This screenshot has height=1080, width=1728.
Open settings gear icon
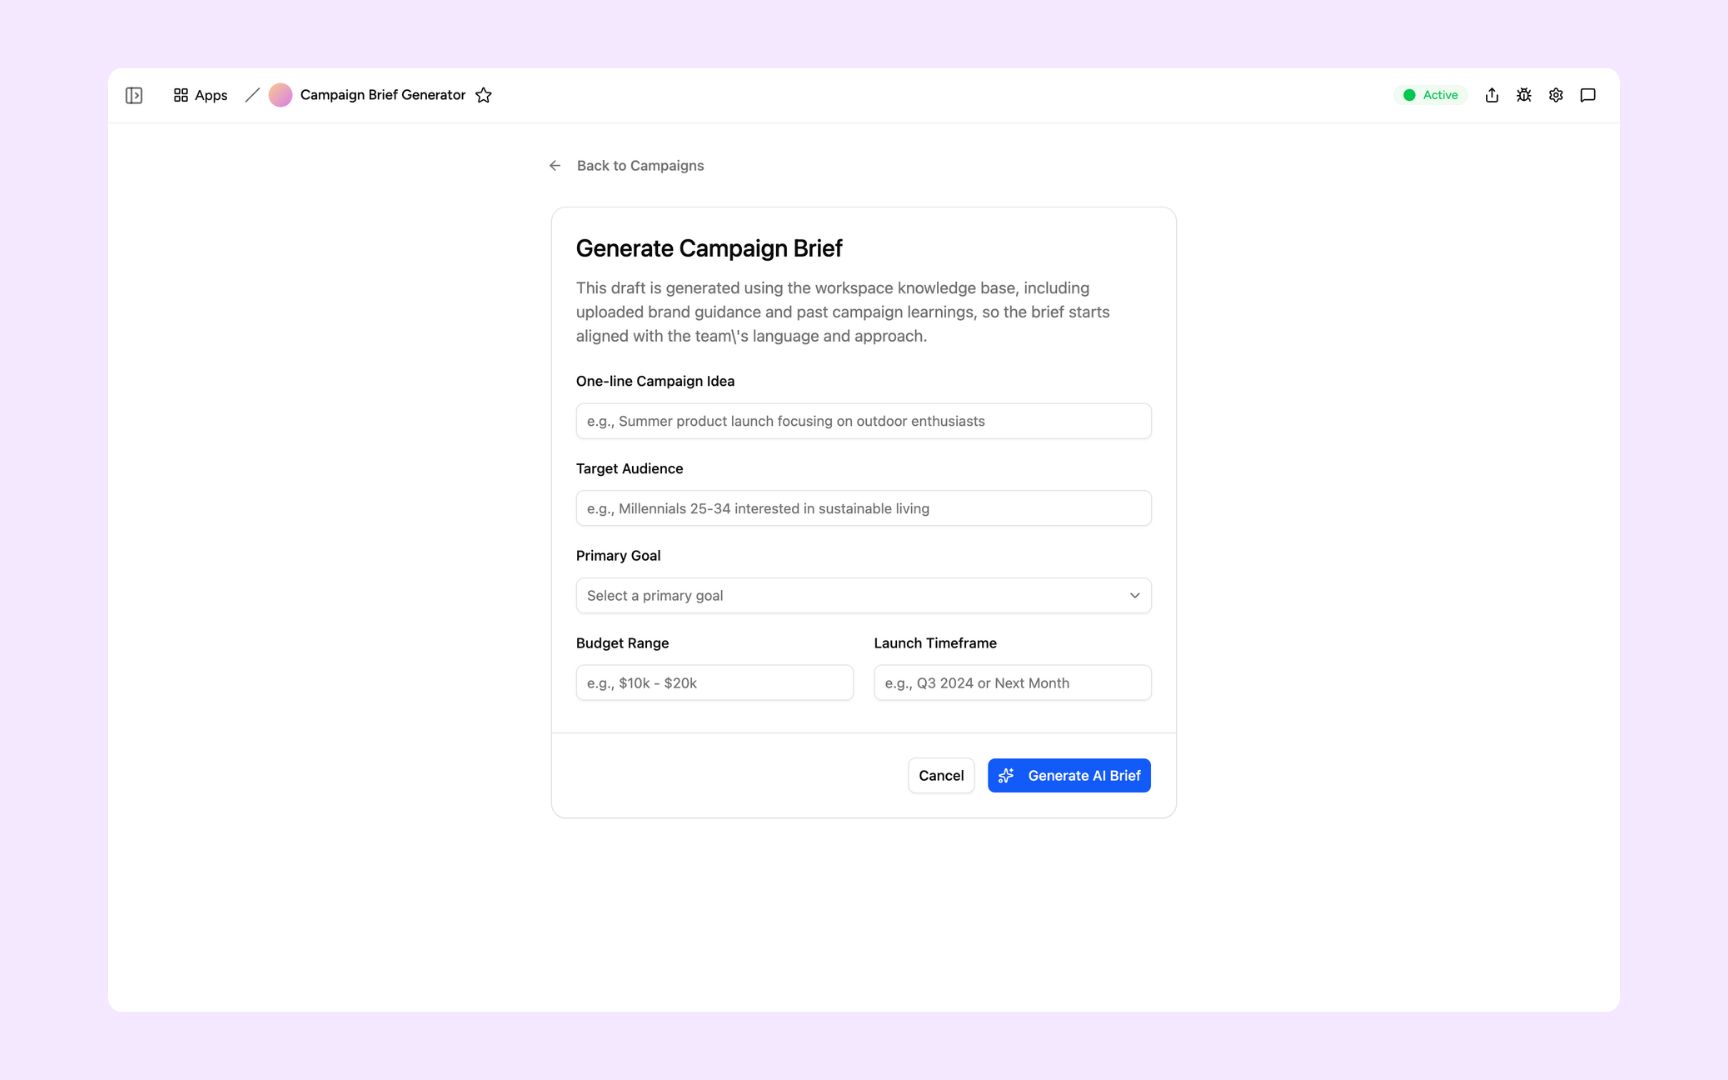[1556, 95]
